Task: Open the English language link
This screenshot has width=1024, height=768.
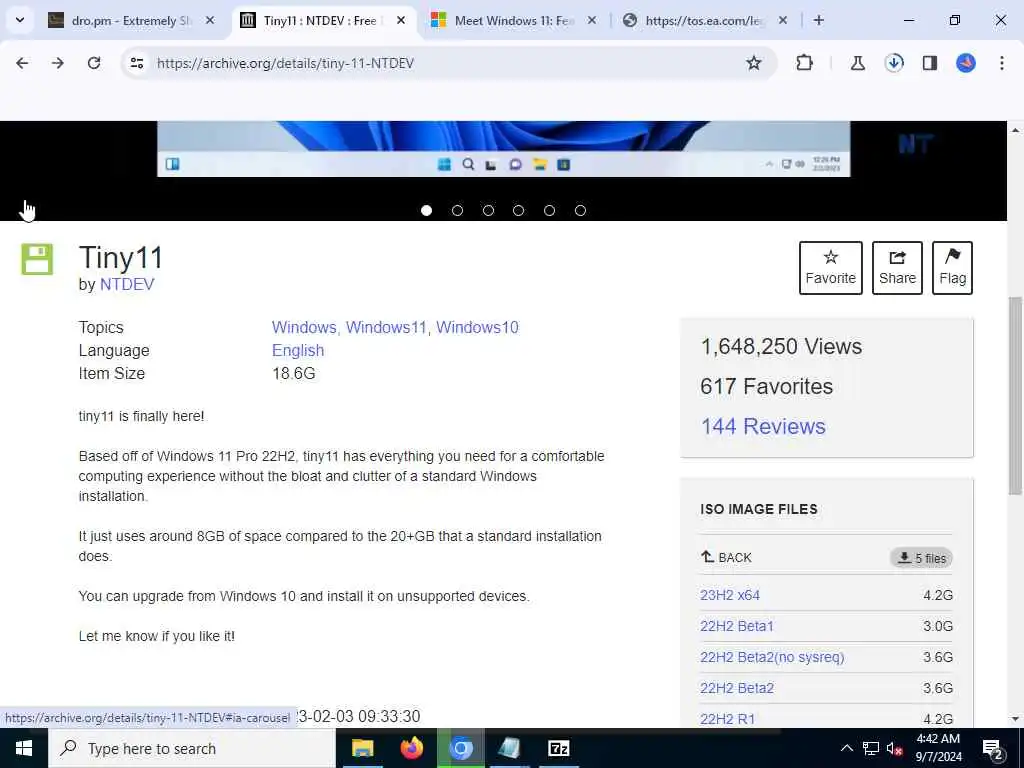Action: (x=298, y=351)
